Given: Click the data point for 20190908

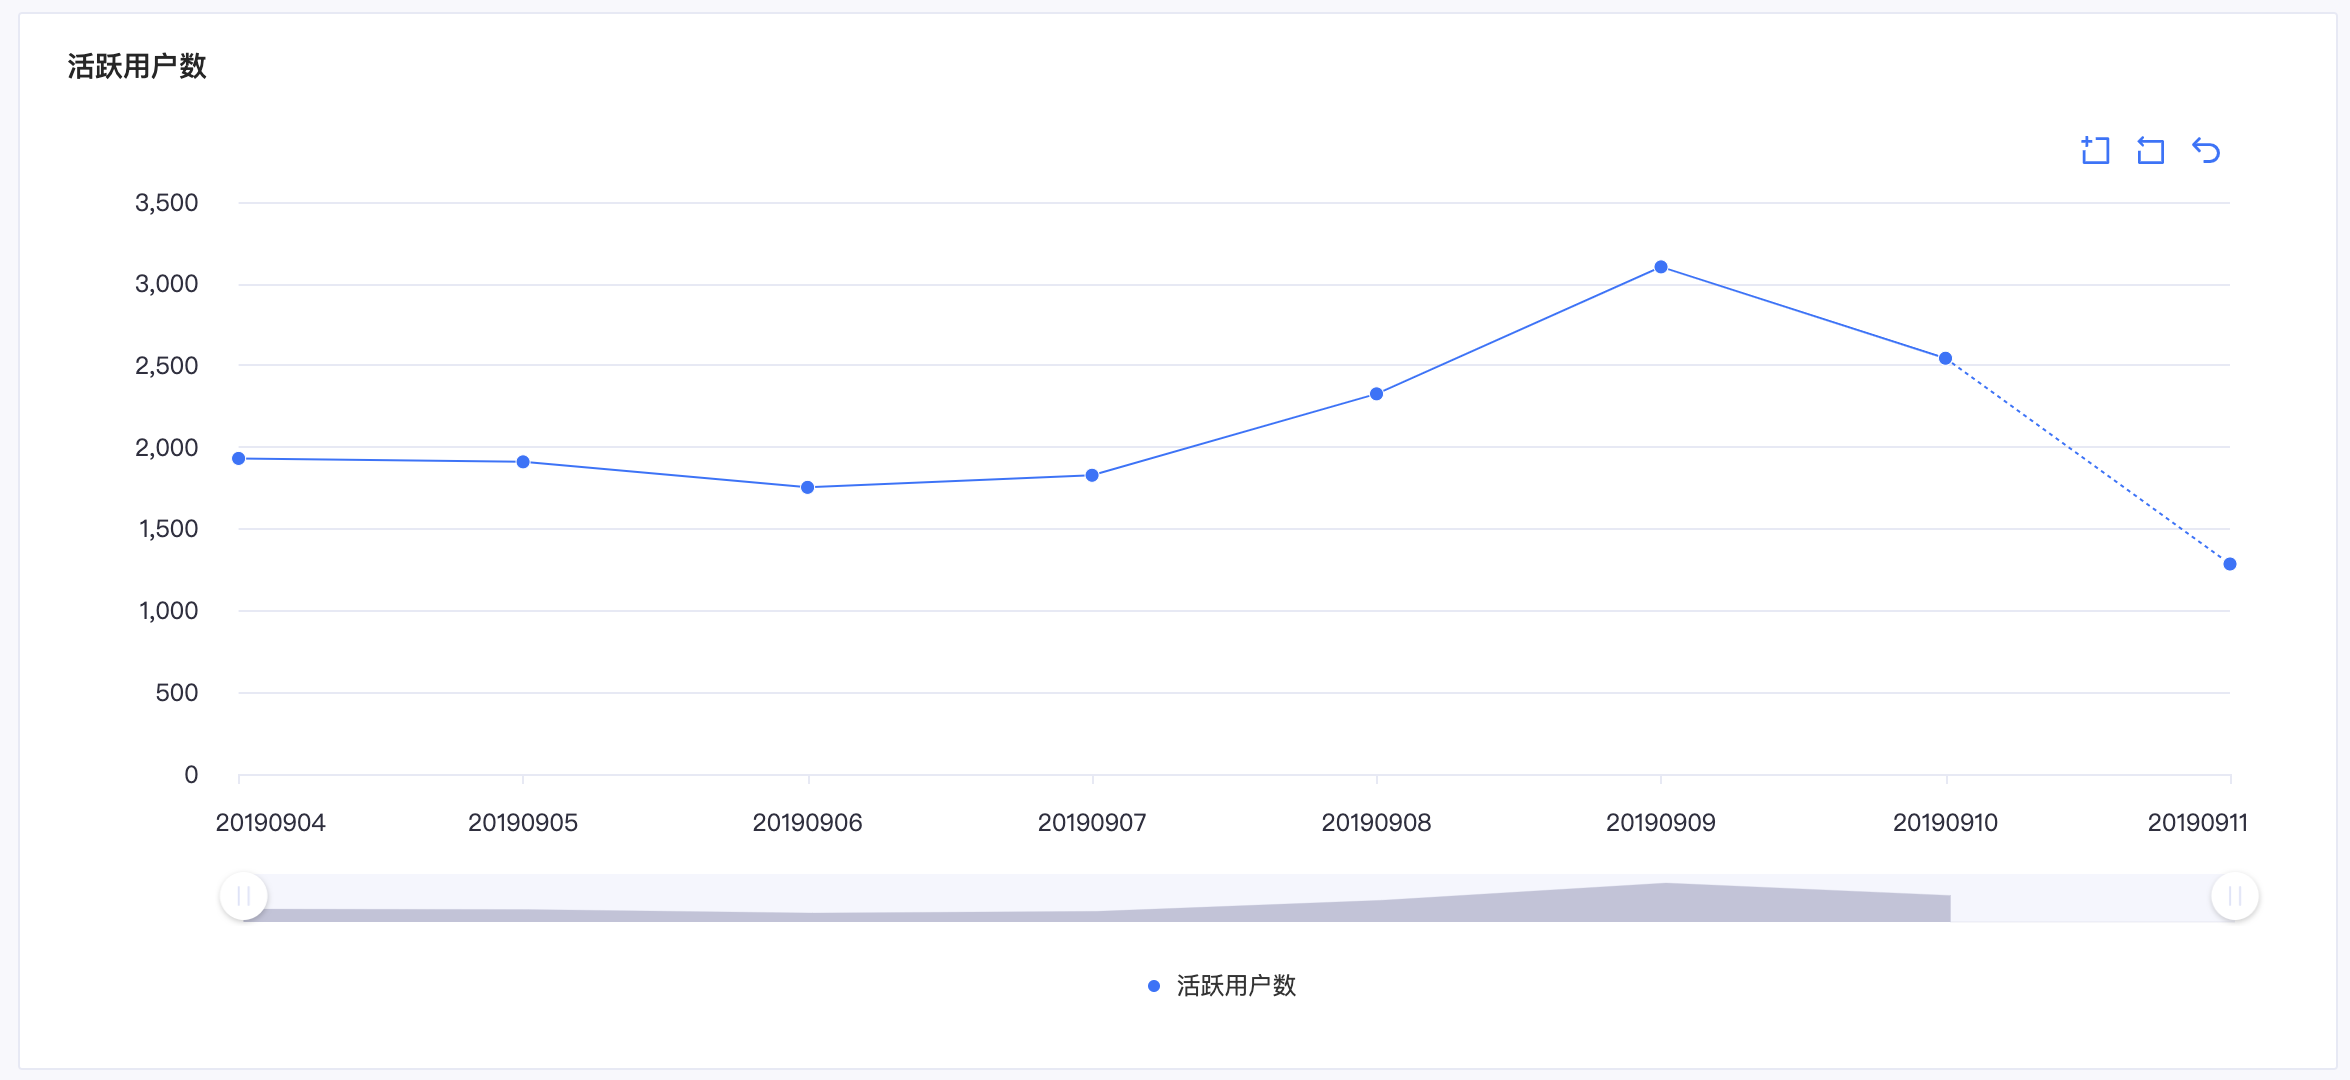Looking at the screenshot, I should point(1377,394).
